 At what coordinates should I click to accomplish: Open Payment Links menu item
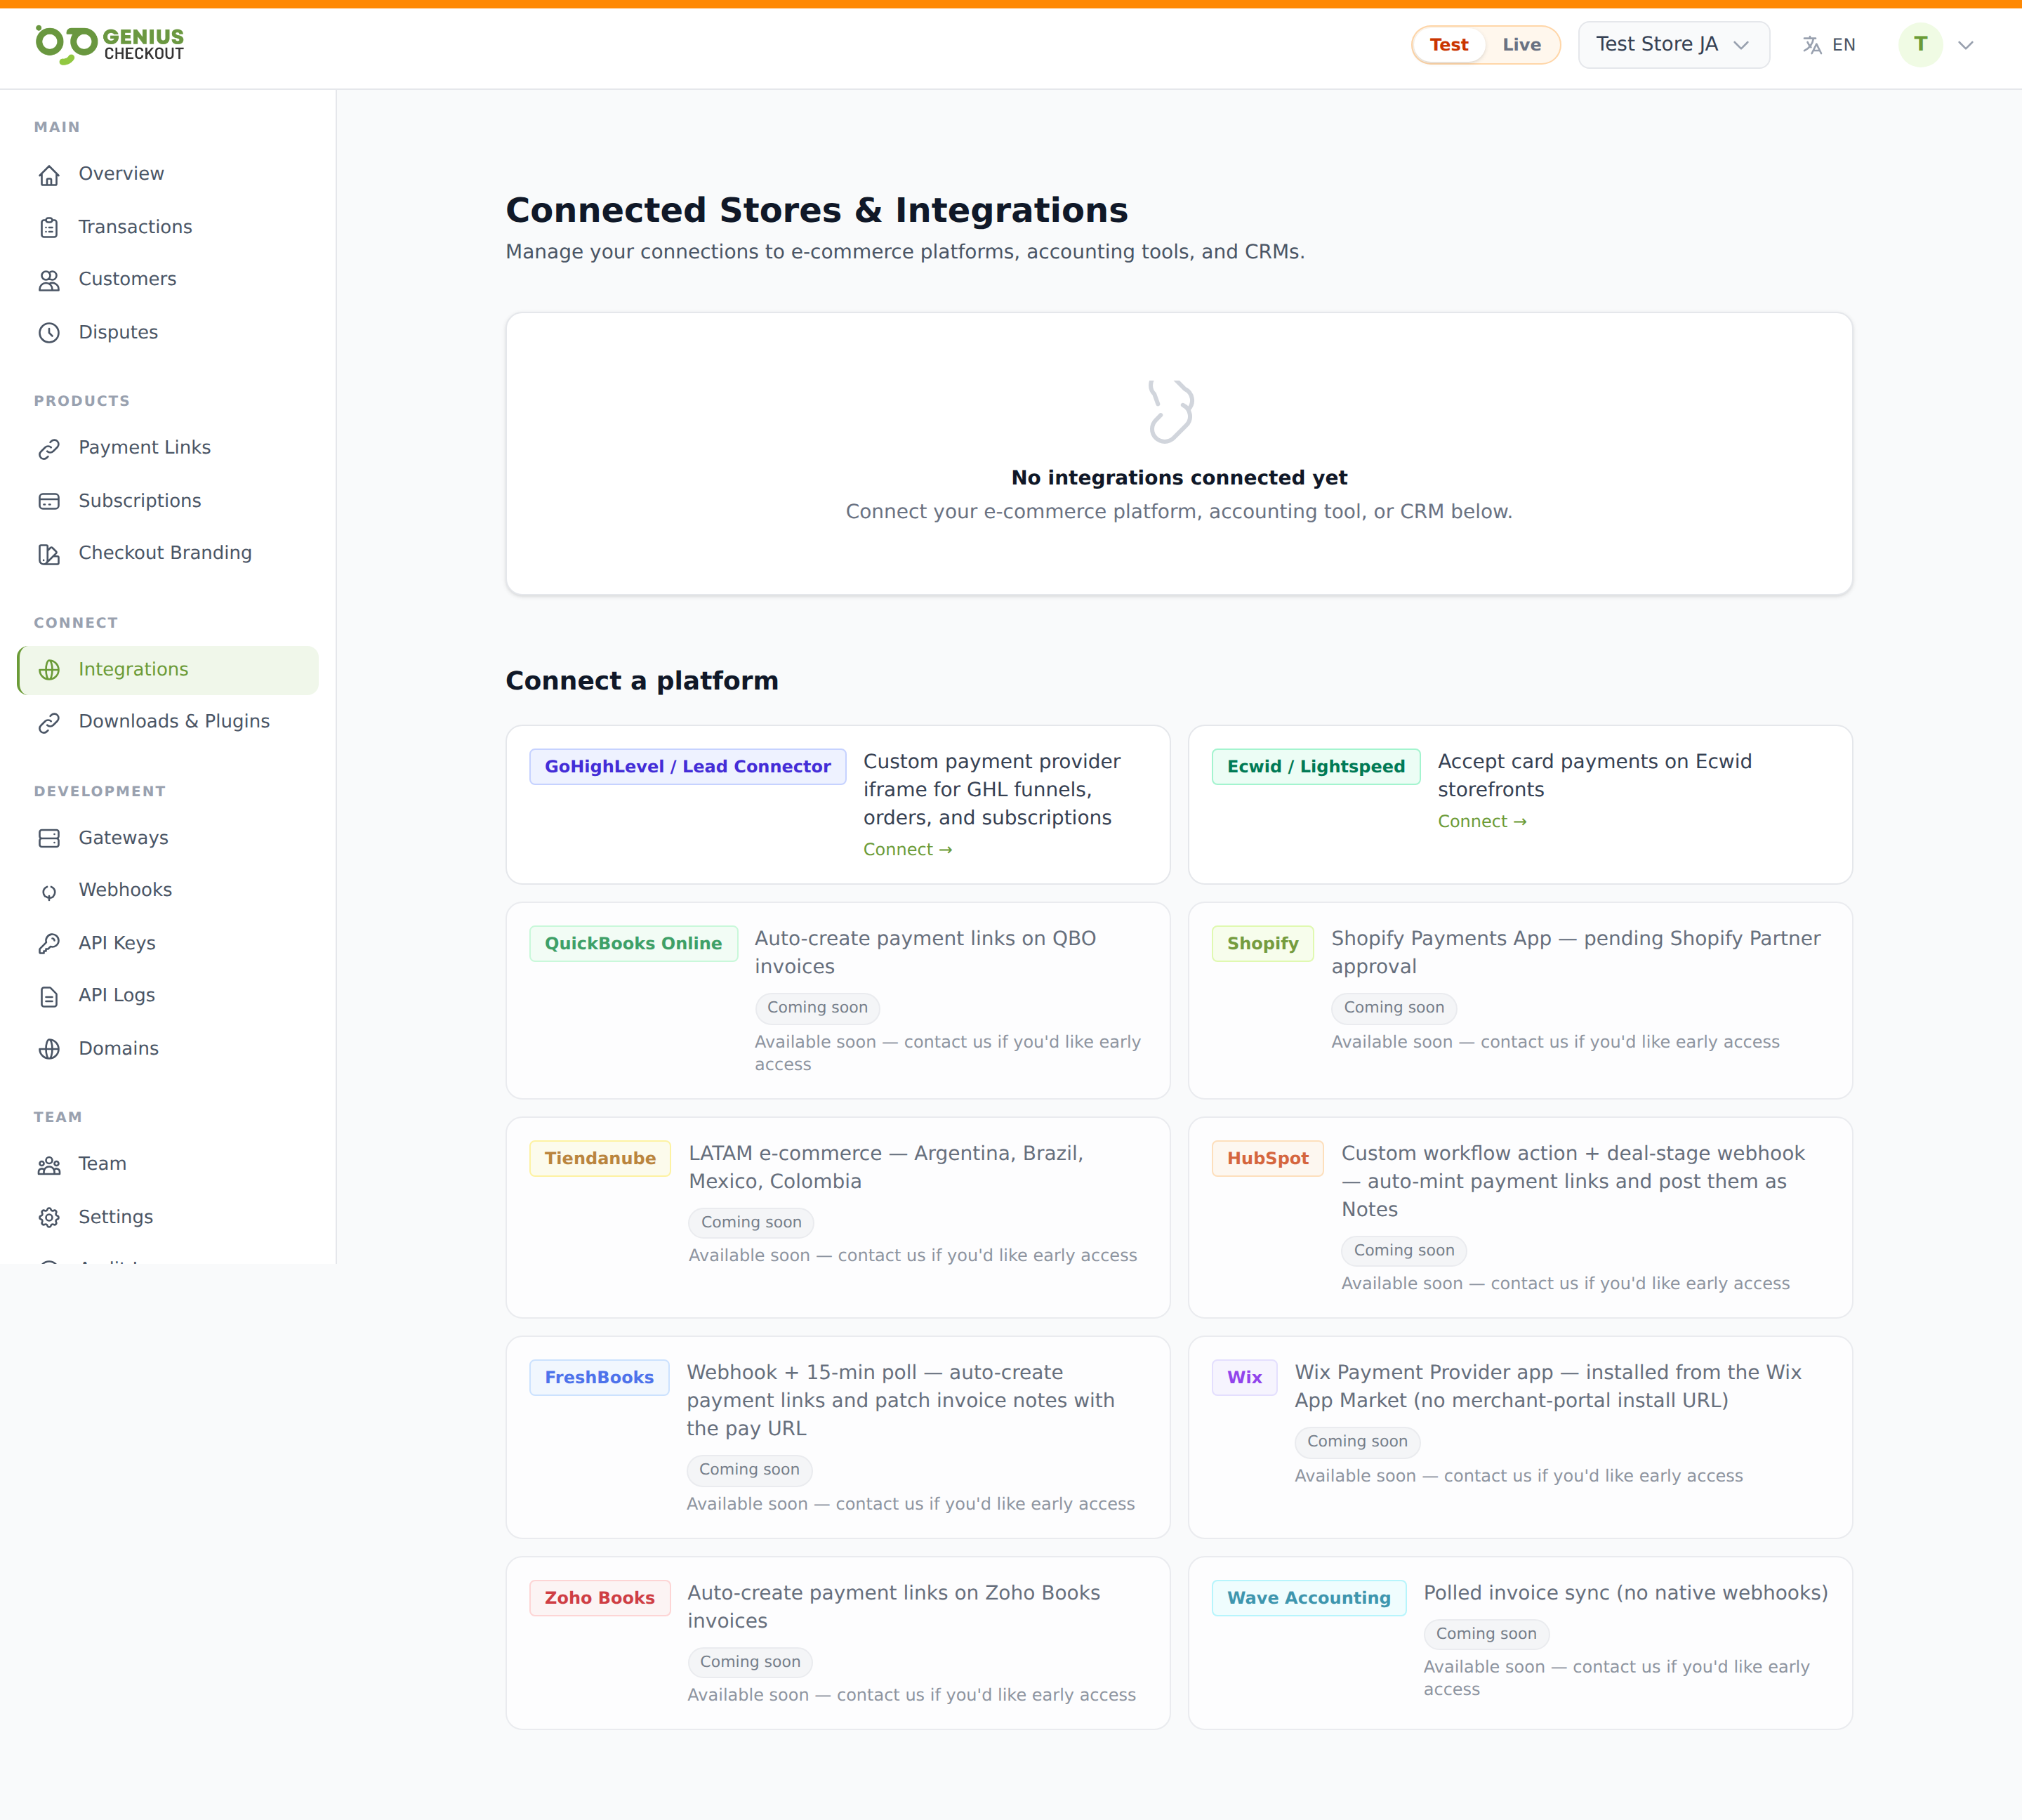point(168,448)
